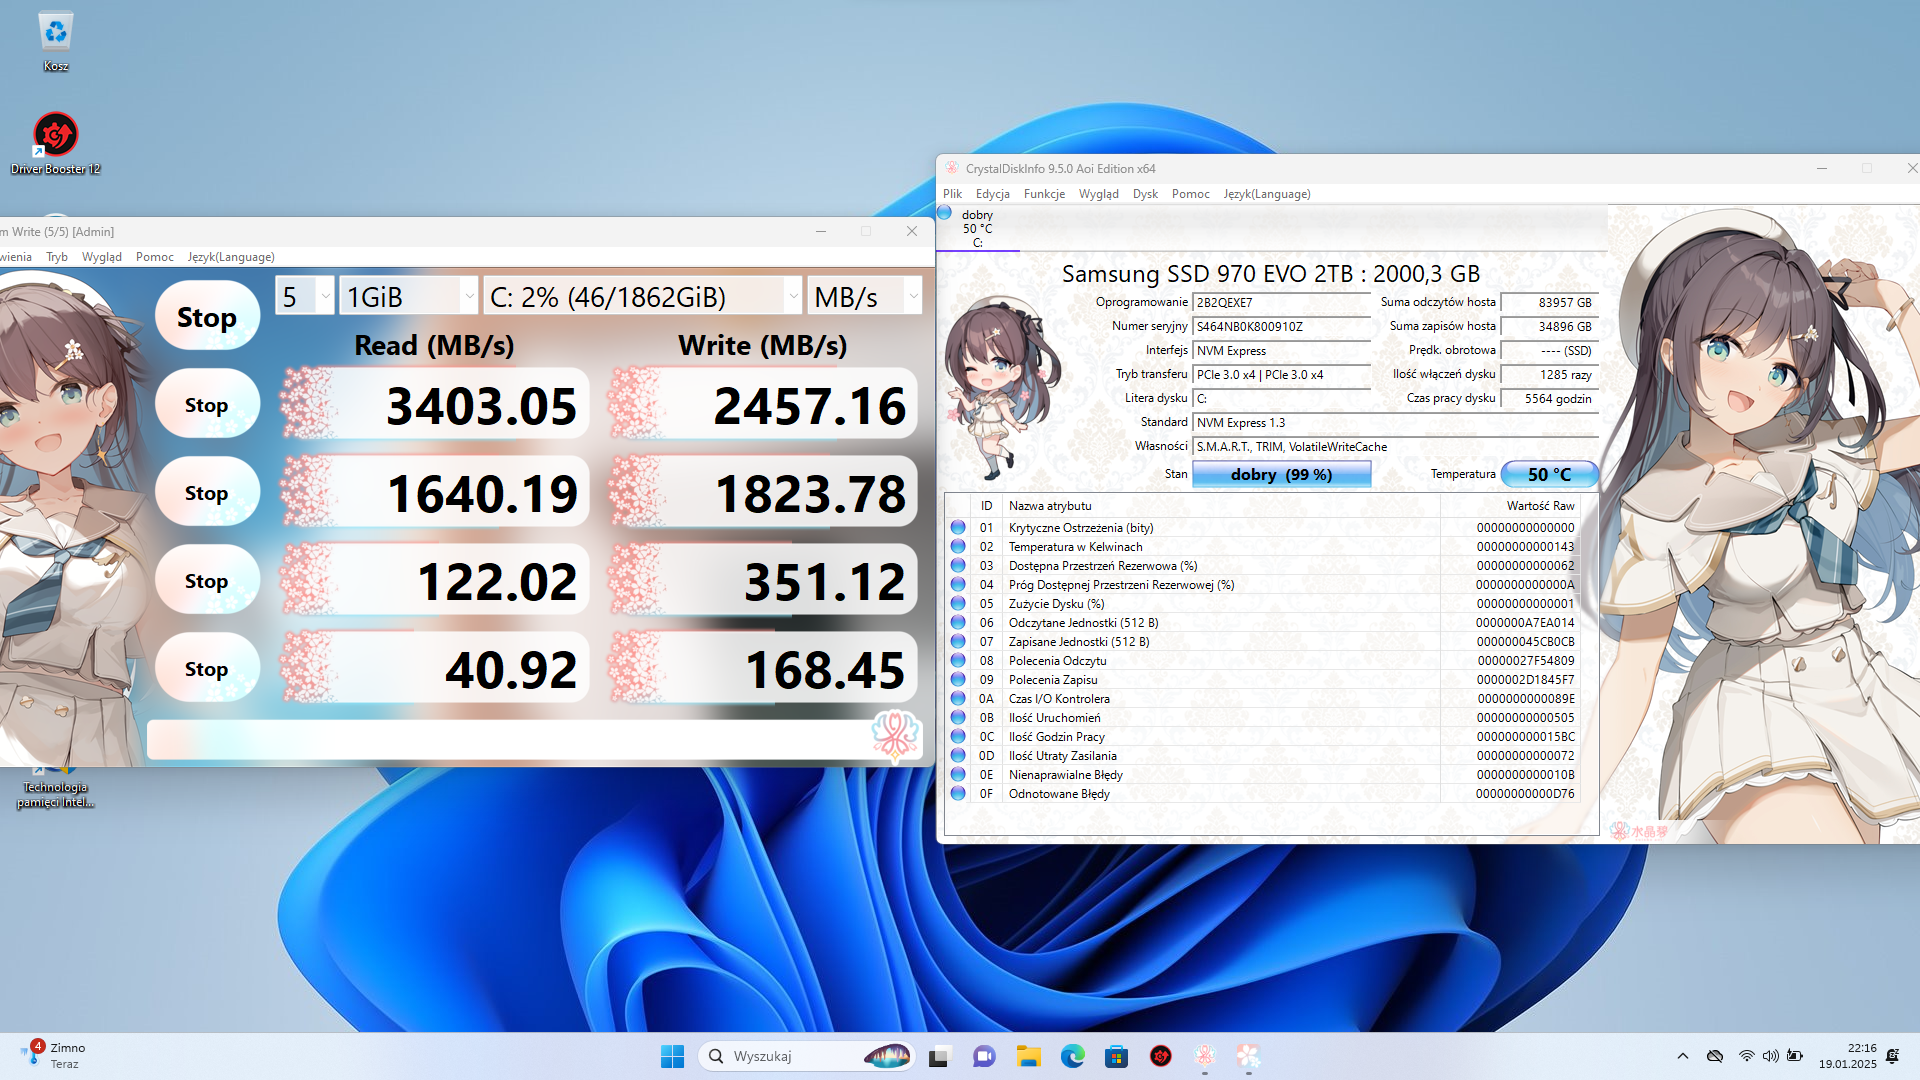This screenshot has width=1920, height=1080.
Task: Open File Explorer from the taskbar
Action: (x=1029, y=1056)
